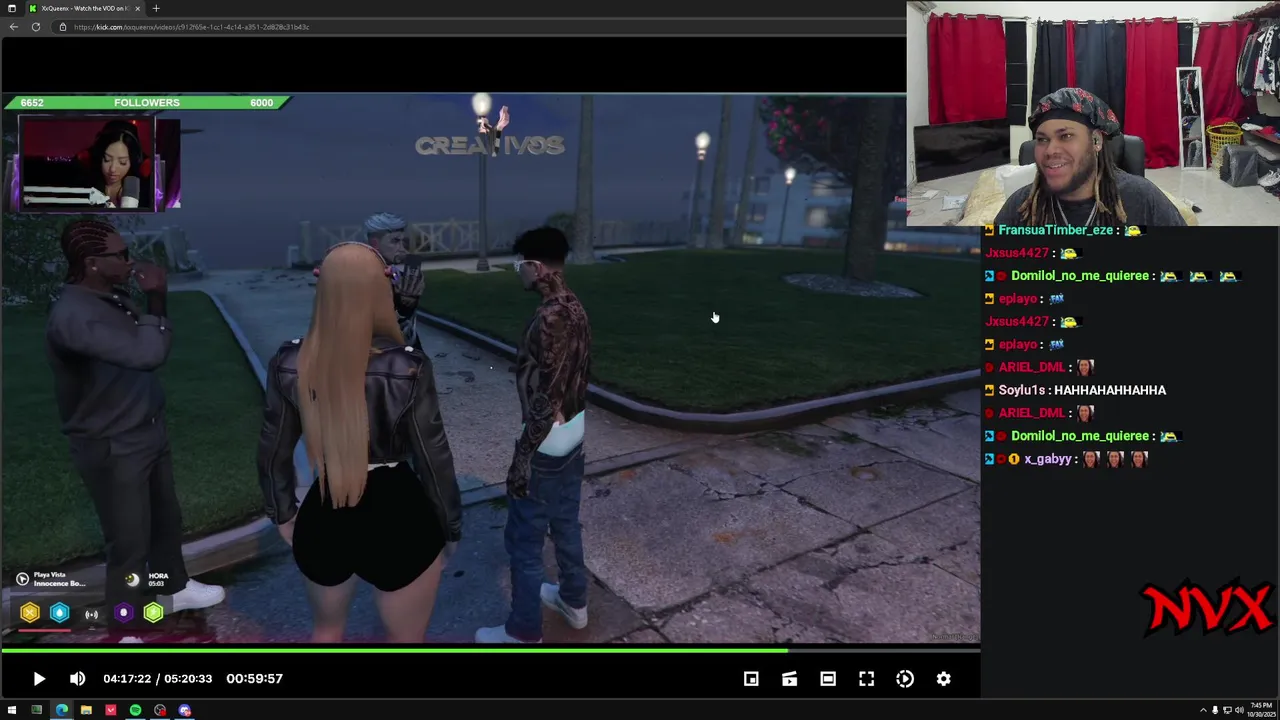Play the paused video
This screenshot has height=720, width=1280.
tap(39, 679)
